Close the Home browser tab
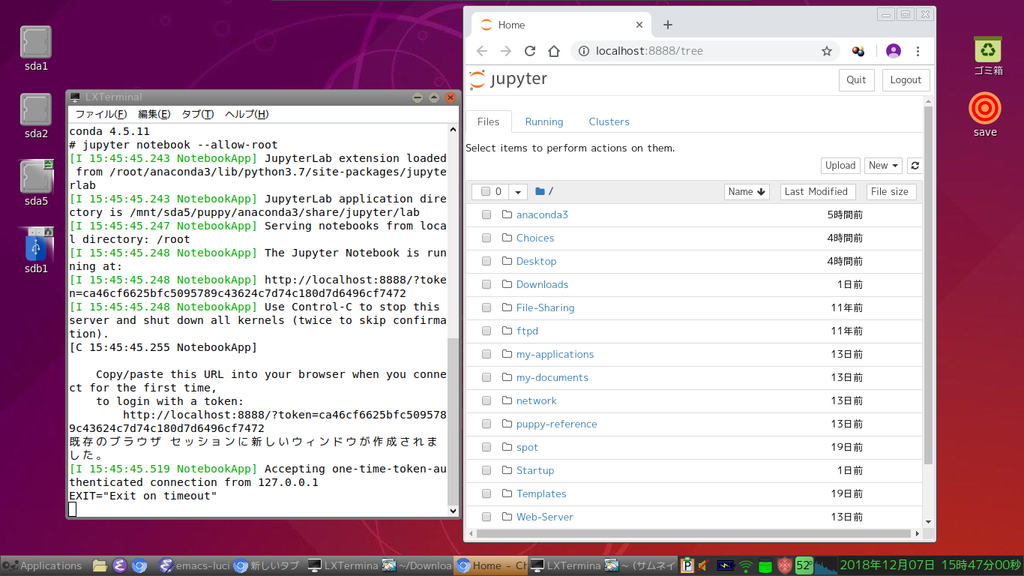This screenshot has width=1024, height=576. pos(639,25)
